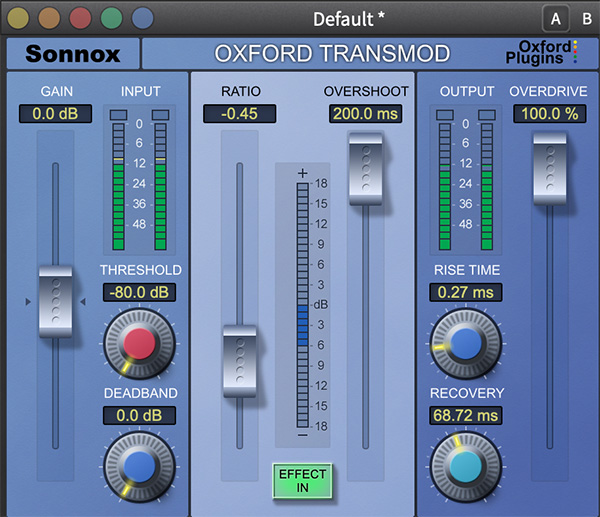Click the right input meter clip indicator
600x517 pixels.
coord(160,115)
